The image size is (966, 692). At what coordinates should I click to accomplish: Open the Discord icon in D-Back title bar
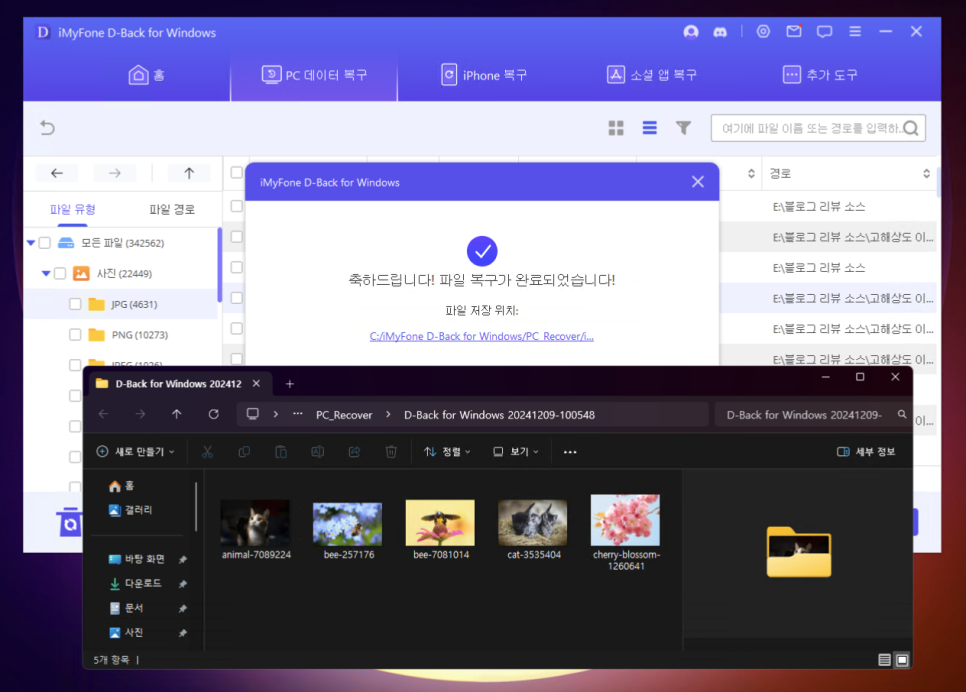tap(720, 32)
